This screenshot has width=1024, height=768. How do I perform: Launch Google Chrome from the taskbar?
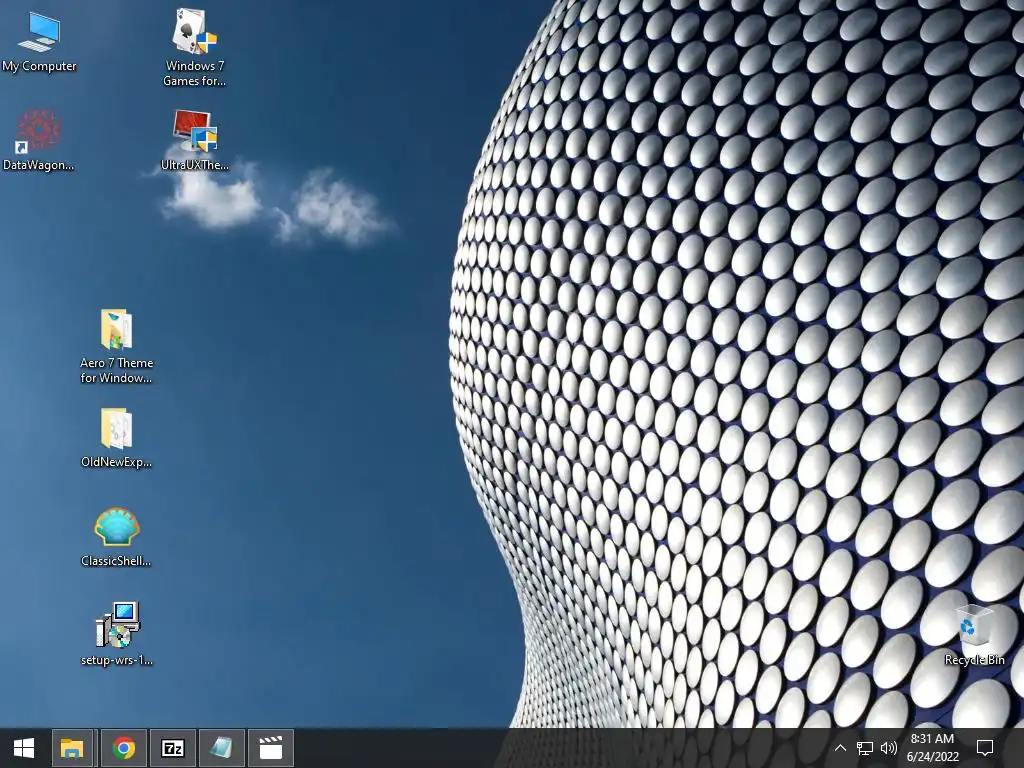(123, 748)
